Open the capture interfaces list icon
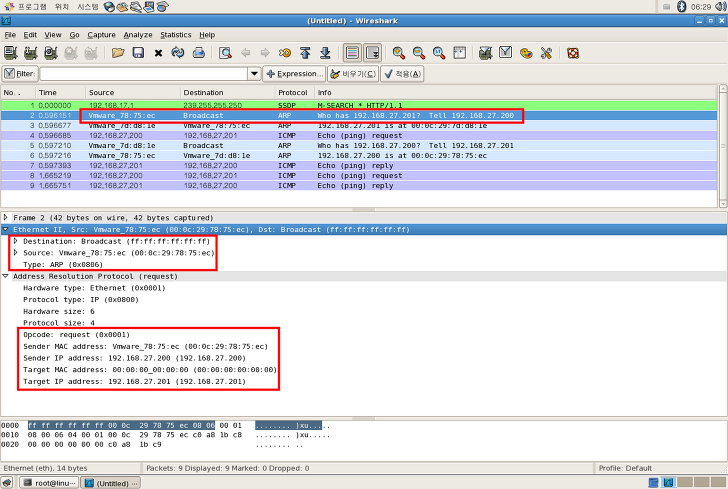 [x=10, y=53]
